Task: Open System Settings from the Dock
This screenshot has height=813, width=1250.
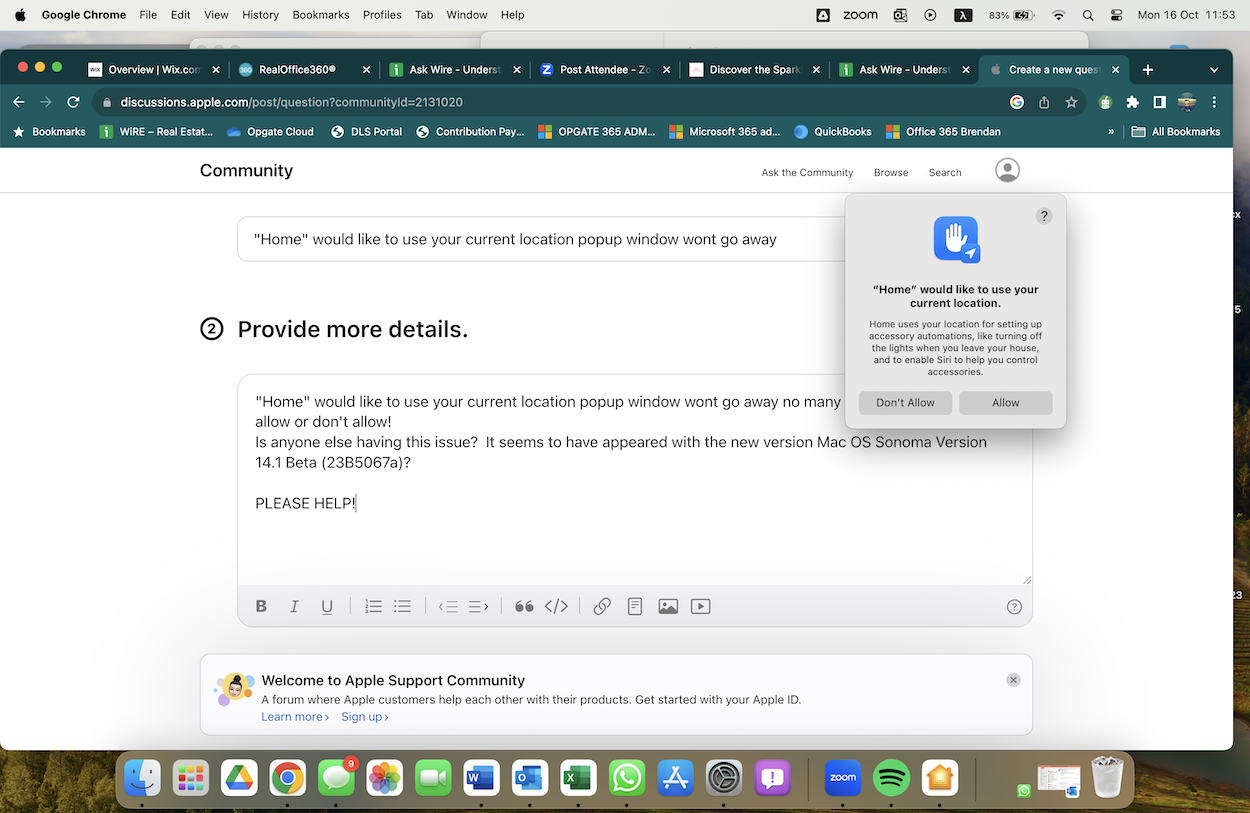Action: click(x=723, y=777)
